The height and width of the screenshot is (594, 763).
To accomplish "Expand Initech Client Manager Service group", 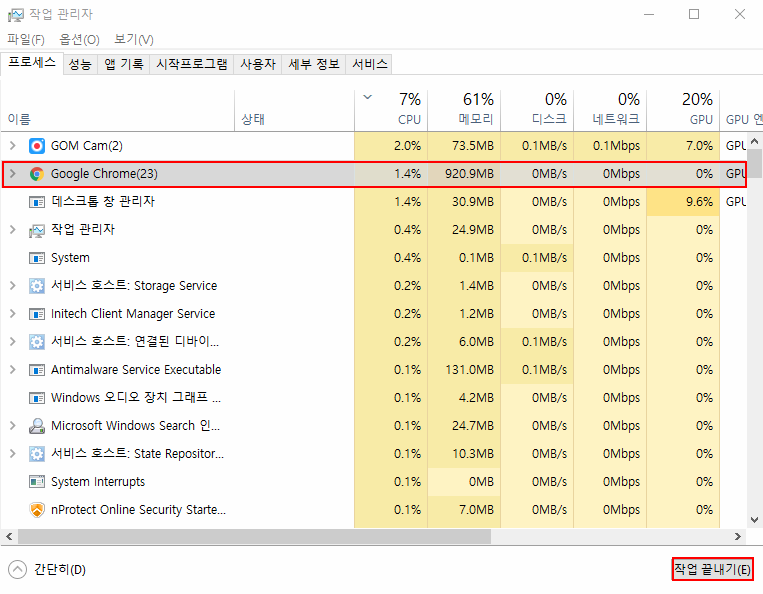I will coord(13,314).
